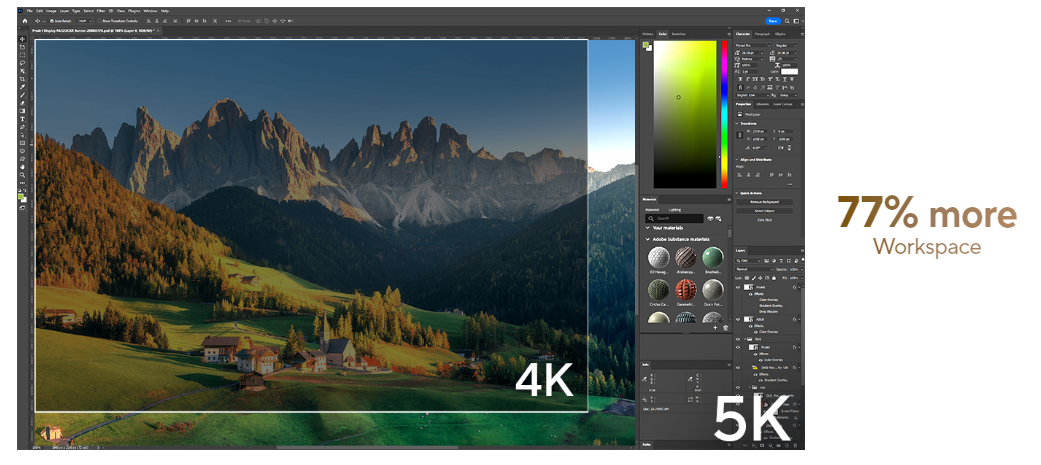This screenshot has height=465, width=1041.
Task: Delete material using the trash icon
Action: tap(725, 327)
